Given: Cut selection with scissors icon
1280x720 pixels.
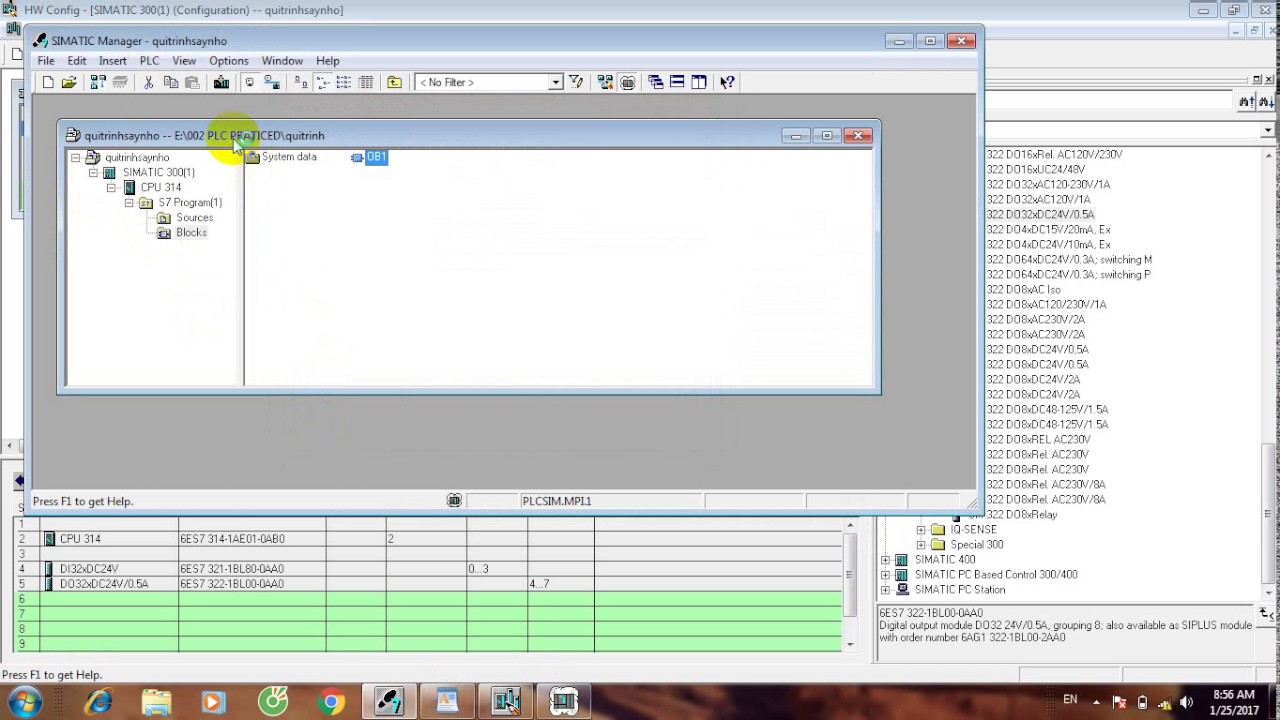Looking at the screenshot, I should tap(148, 82).
